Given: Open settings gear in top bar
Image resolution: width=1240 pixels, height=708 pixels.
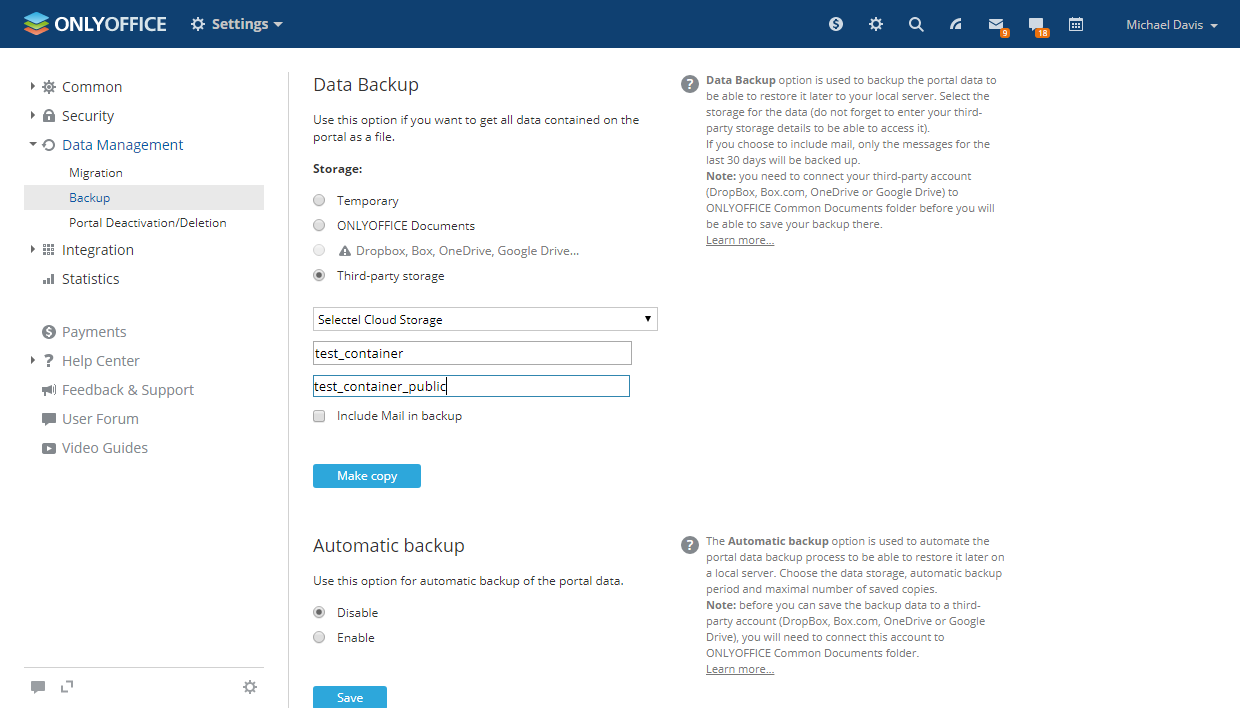Looking at the screenshot, I should pos(876,24).
